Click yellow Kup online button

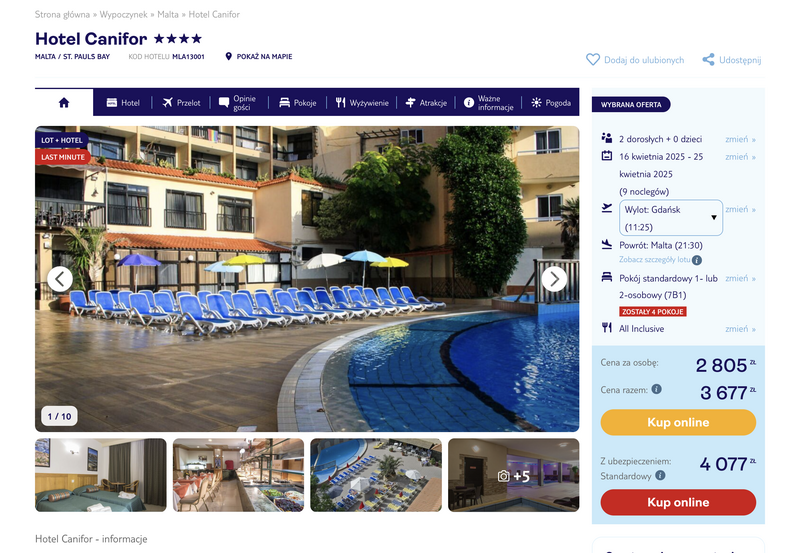pos(678,422)
